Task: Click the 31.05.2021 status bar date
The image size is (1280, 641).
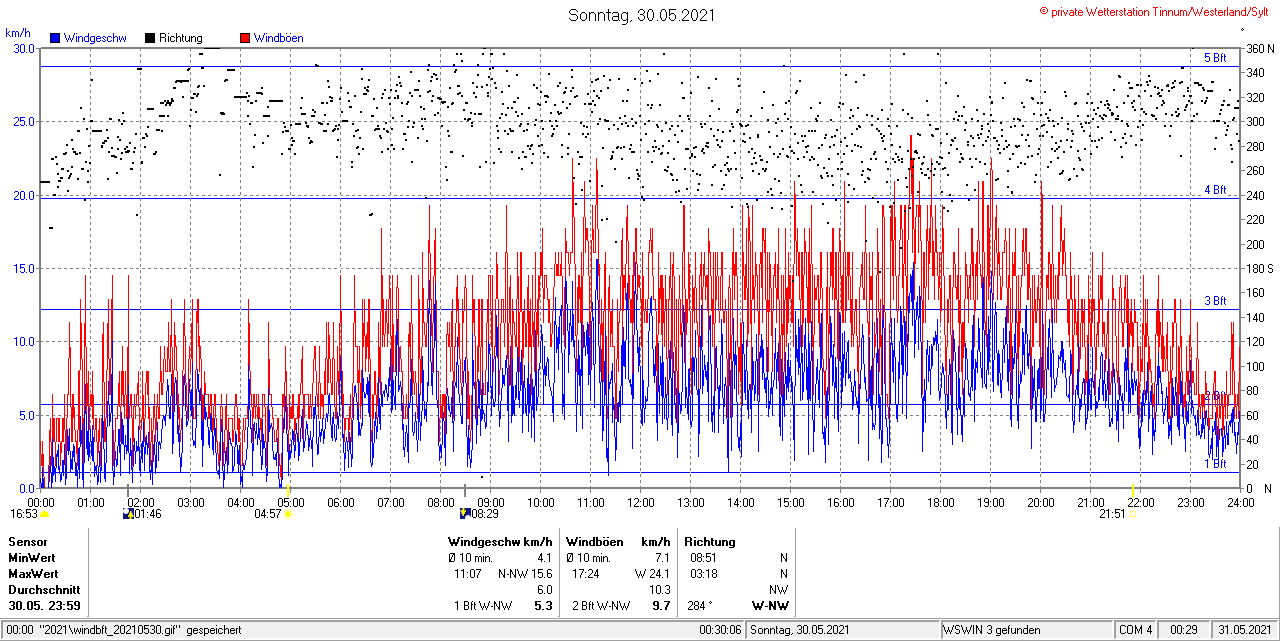Action: point(1243,630)
